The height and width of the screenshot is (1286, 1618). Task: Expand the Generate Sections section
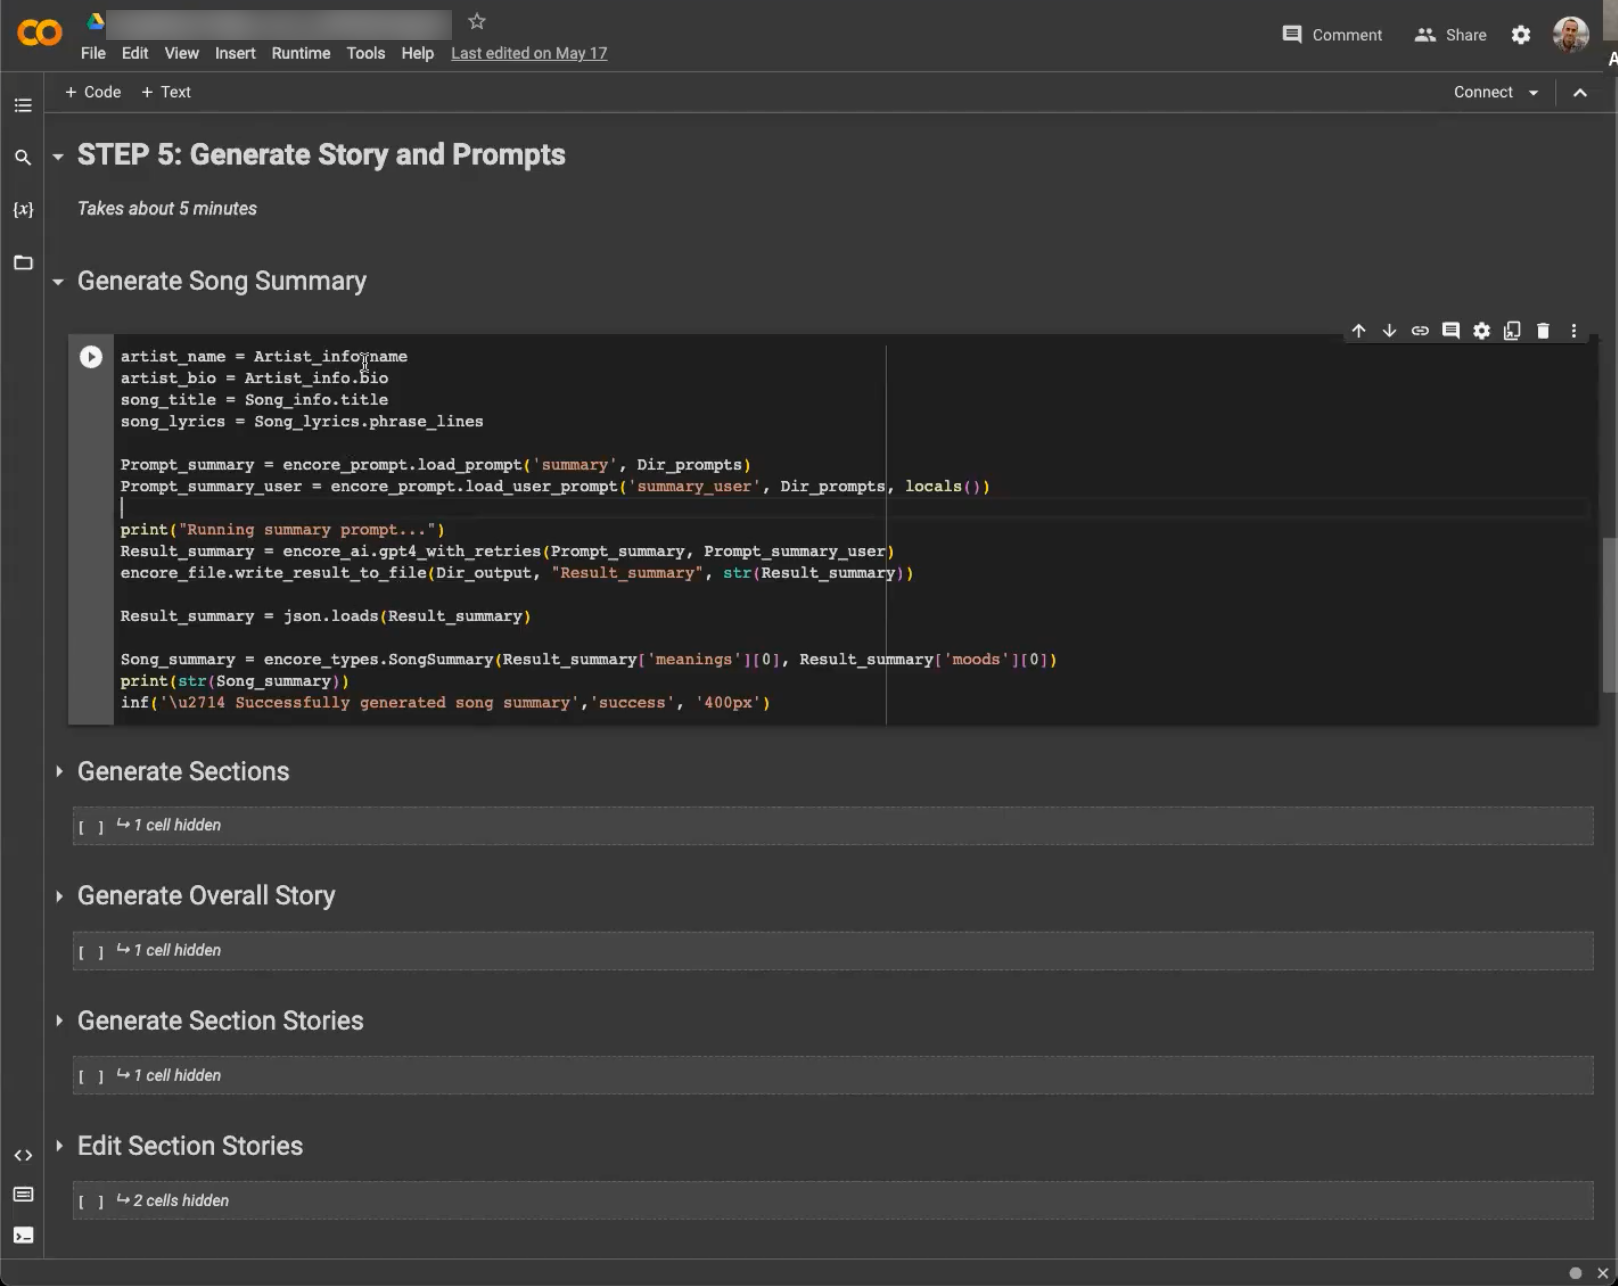click(x=59, y=771)
